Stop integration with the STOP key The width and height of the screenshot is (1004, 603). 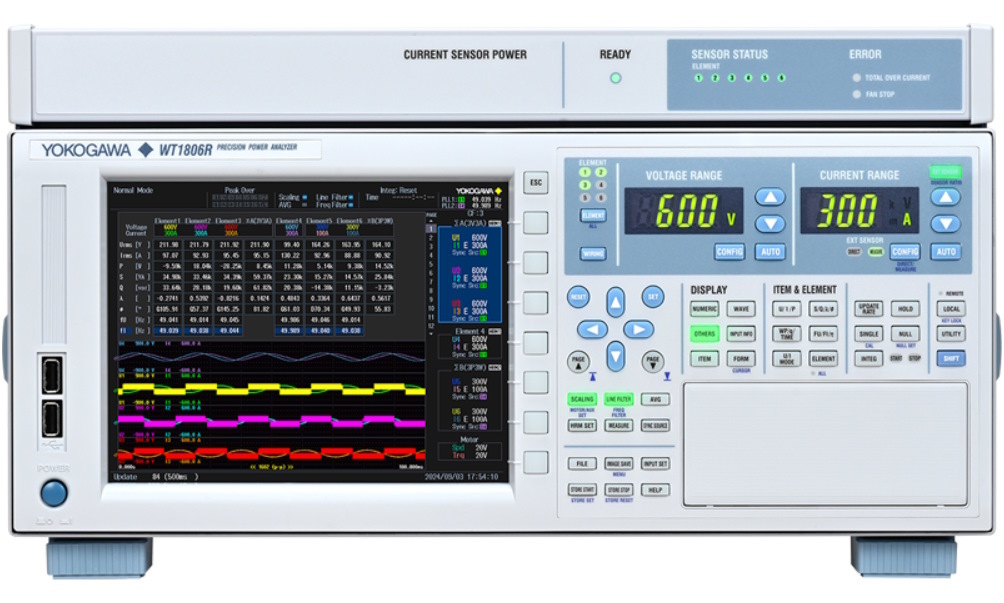pos(914,358)
